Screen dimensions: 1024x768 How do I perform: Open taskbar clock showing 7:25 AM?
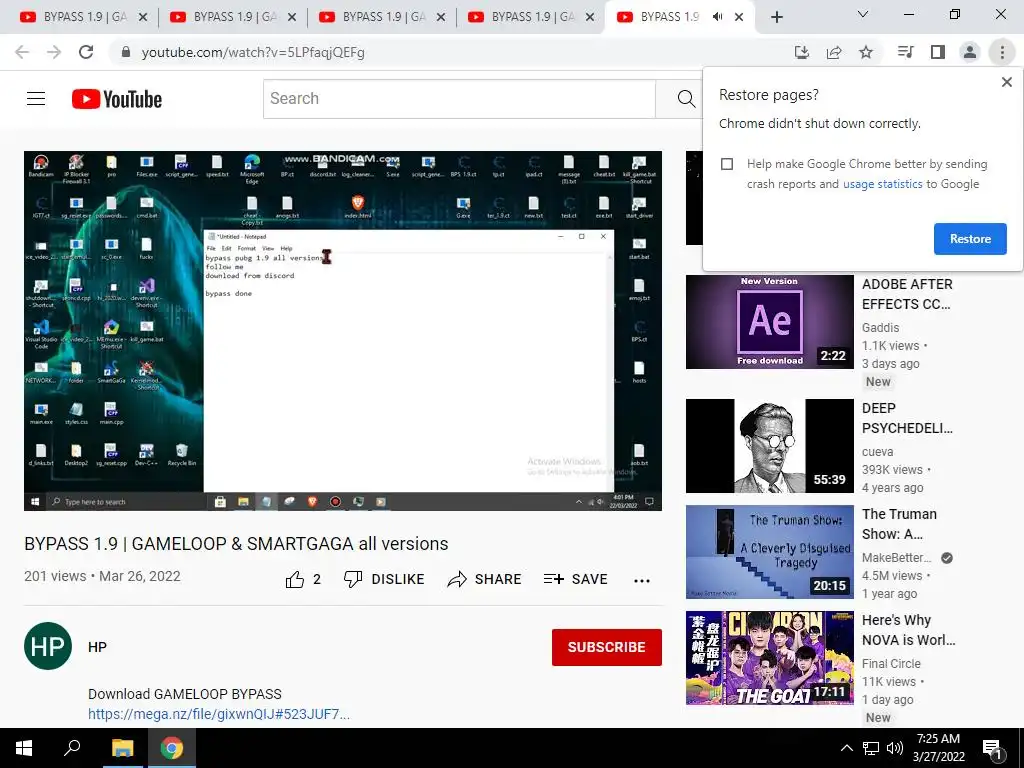click(x=938, y=748)
